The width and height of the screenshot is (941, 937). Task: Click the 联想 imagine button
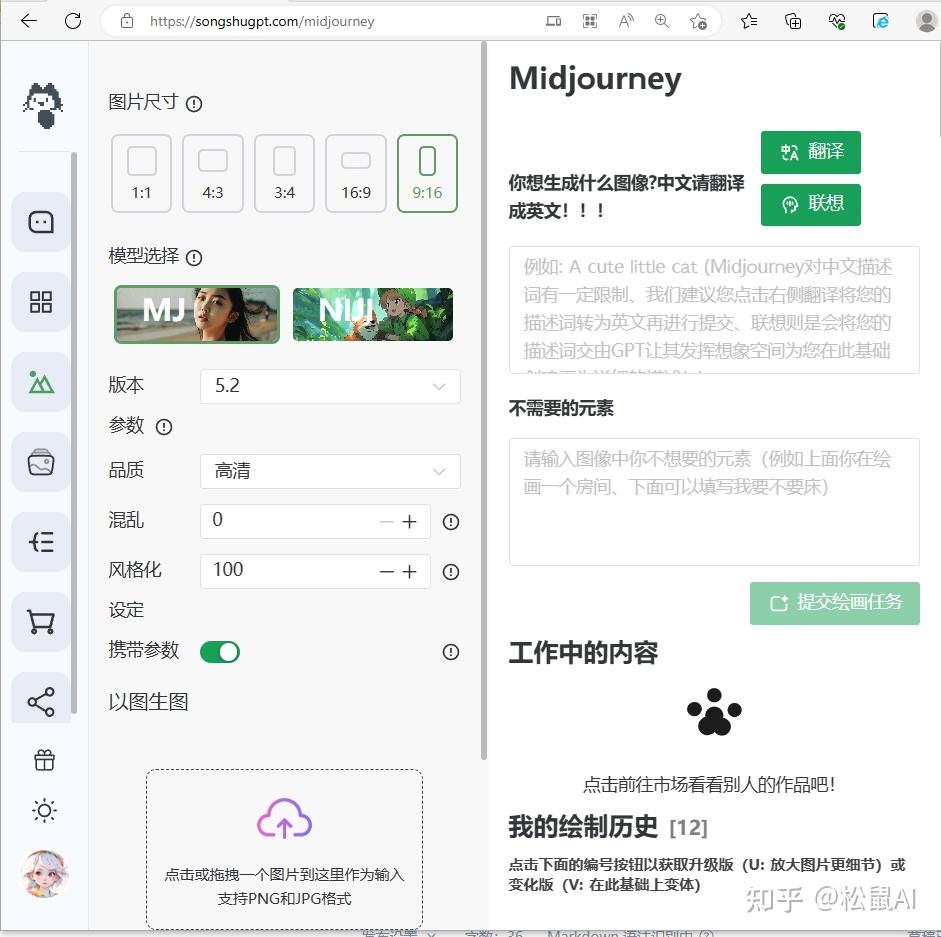[x=810, y=205]
